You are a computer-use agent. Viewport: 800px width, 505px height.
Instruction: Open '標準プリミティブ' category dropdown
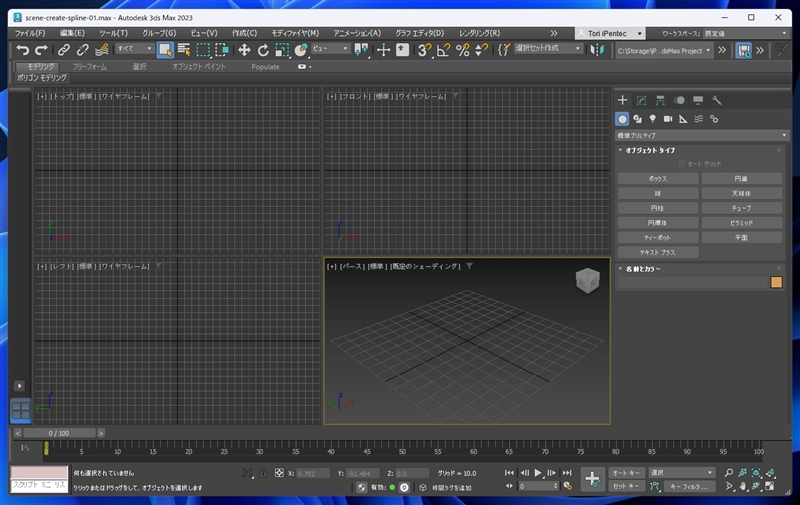tap(702, 136)
